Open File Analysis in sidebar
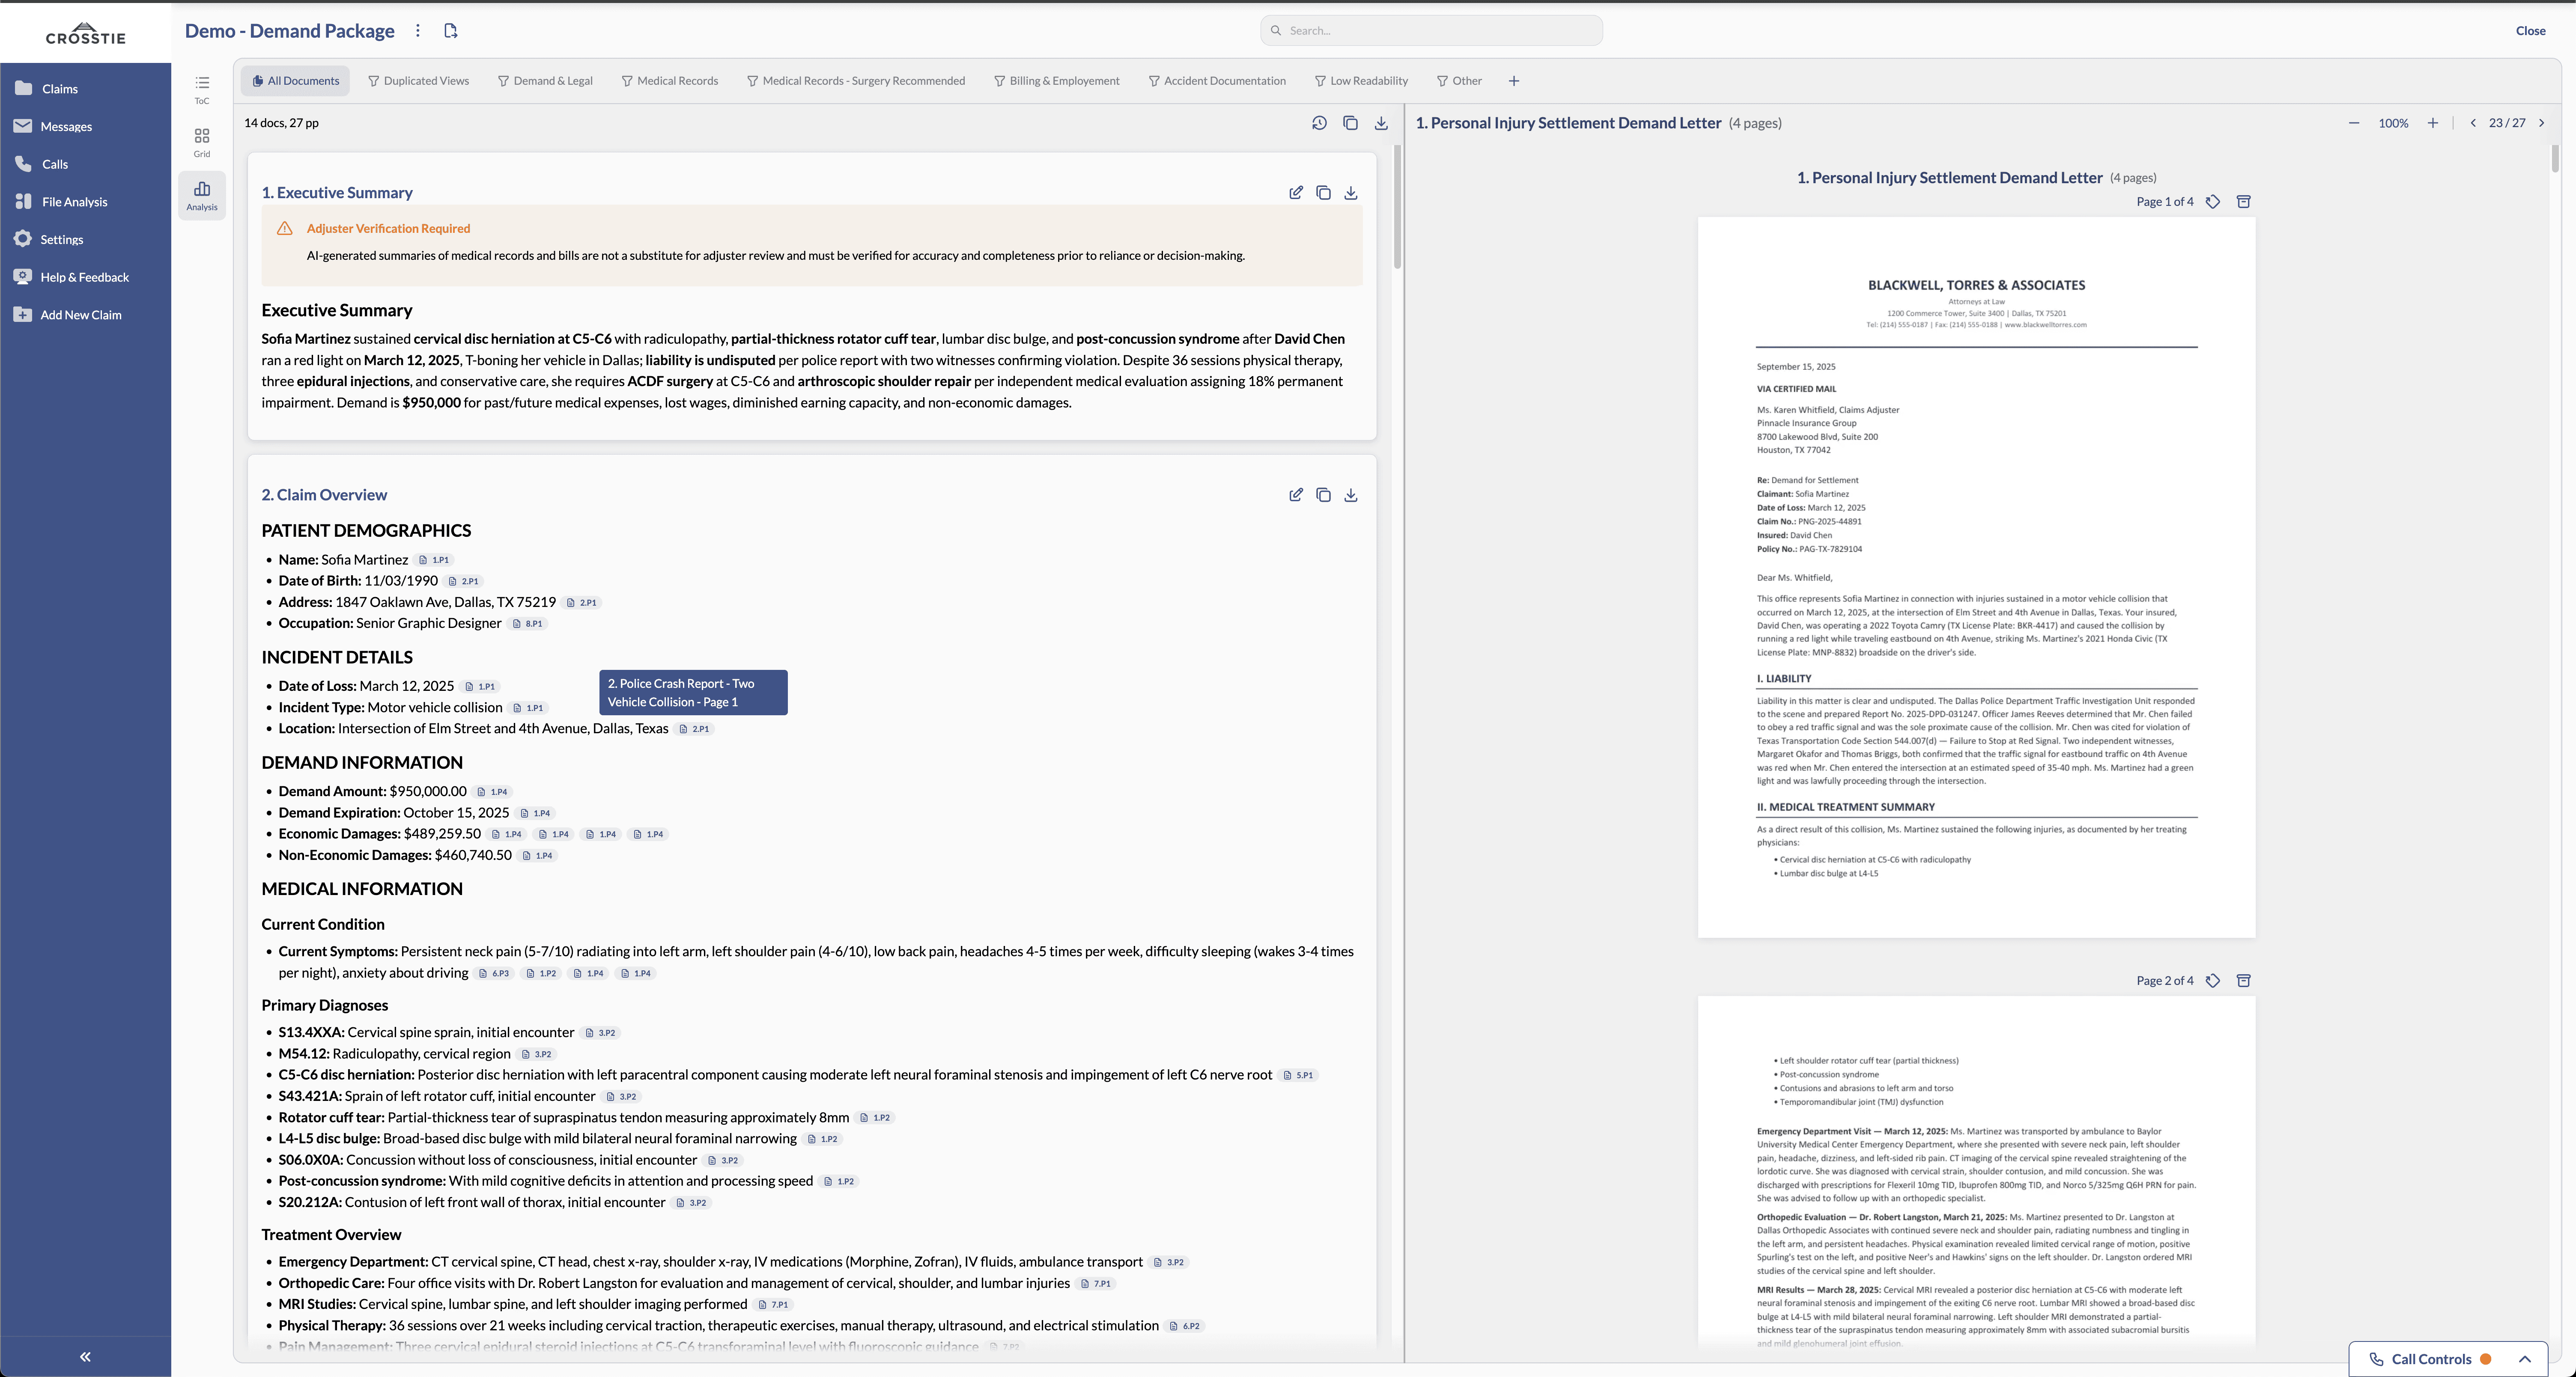2576x1377 pixels. [x=74, y=202]
